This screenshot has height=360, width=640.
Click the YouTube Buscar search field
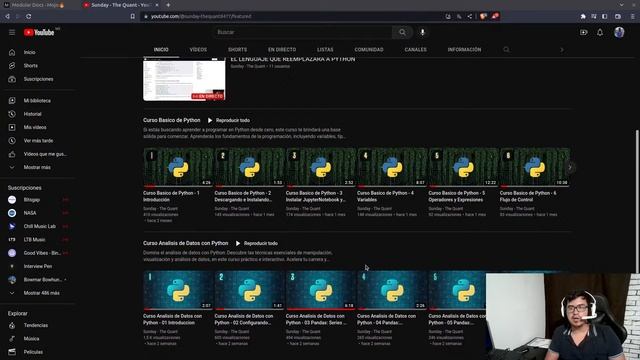302,32
